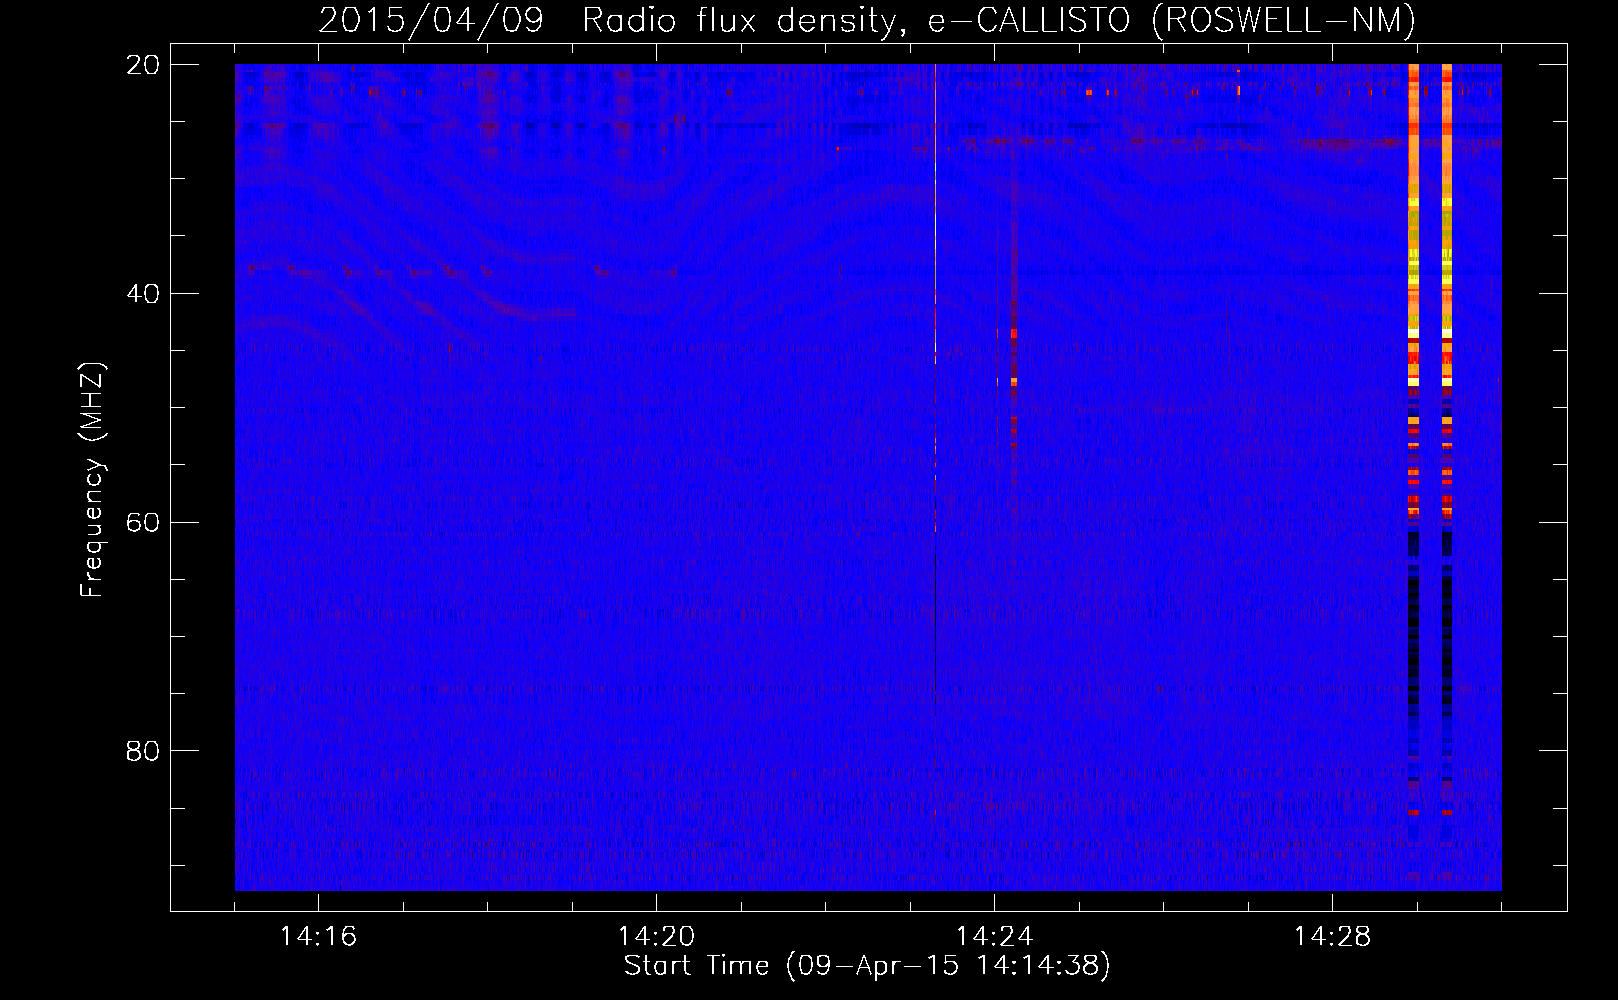The width and height of the screenshot is (1618, 1000).
Task: Click the 14:28 time tick label
Action: click(x=1332, y=937)
